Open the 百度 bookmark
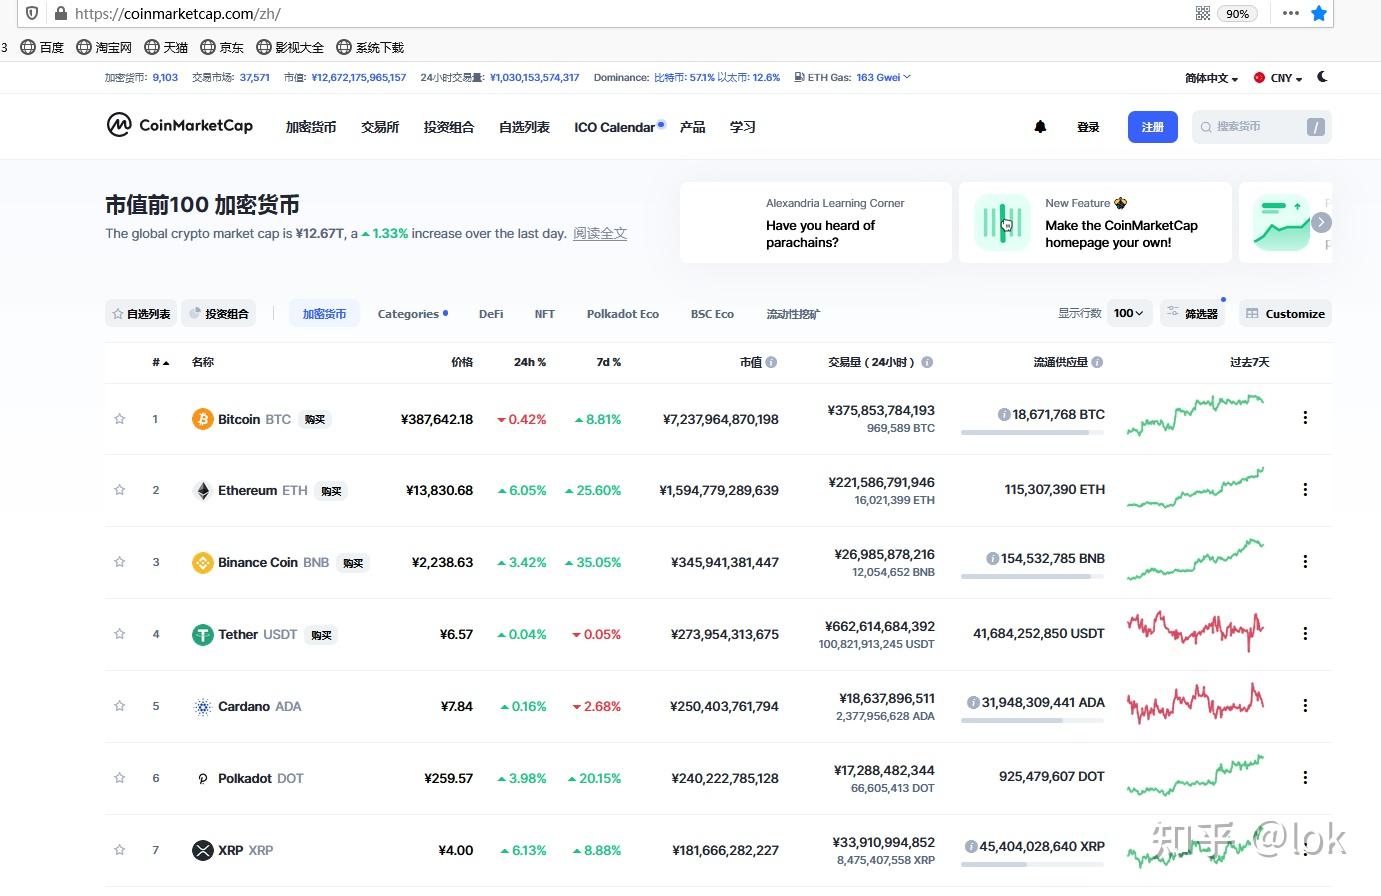 tap(42, 47)
